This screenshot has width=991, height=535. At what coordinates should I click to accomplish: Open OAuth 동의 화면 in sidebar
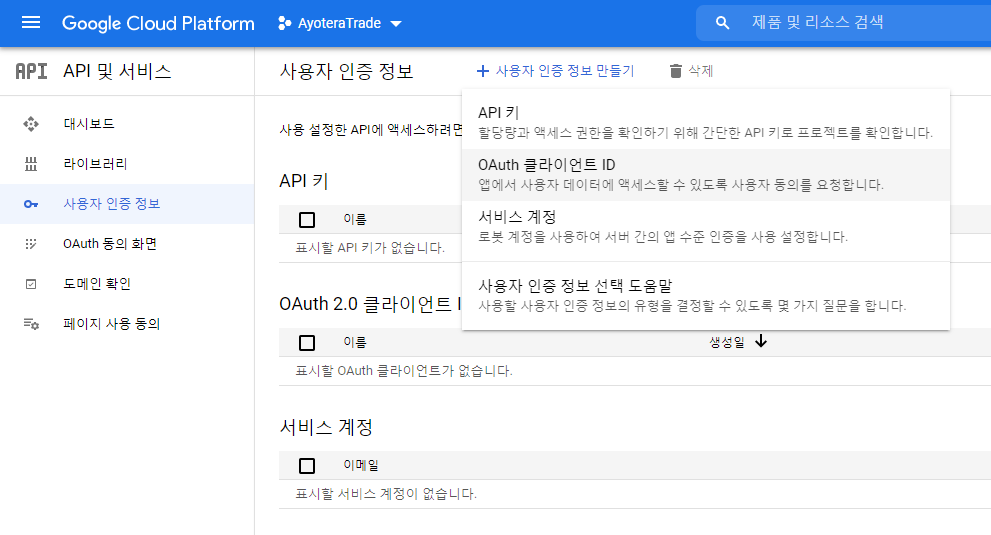(x=127, y=243)
